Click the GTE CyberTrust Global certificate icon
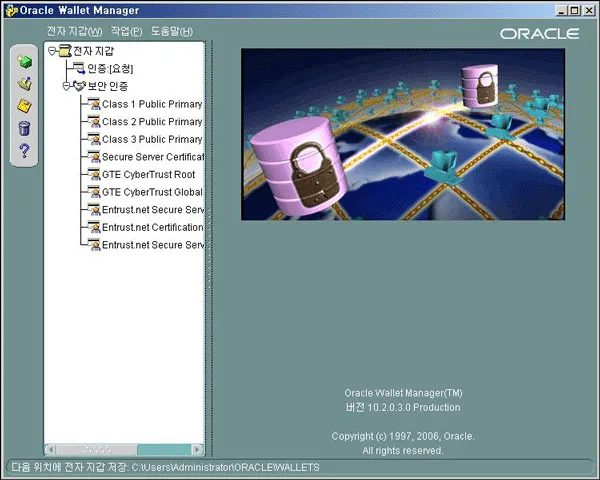This screenshot has width=600, height=480. (94, 192)
